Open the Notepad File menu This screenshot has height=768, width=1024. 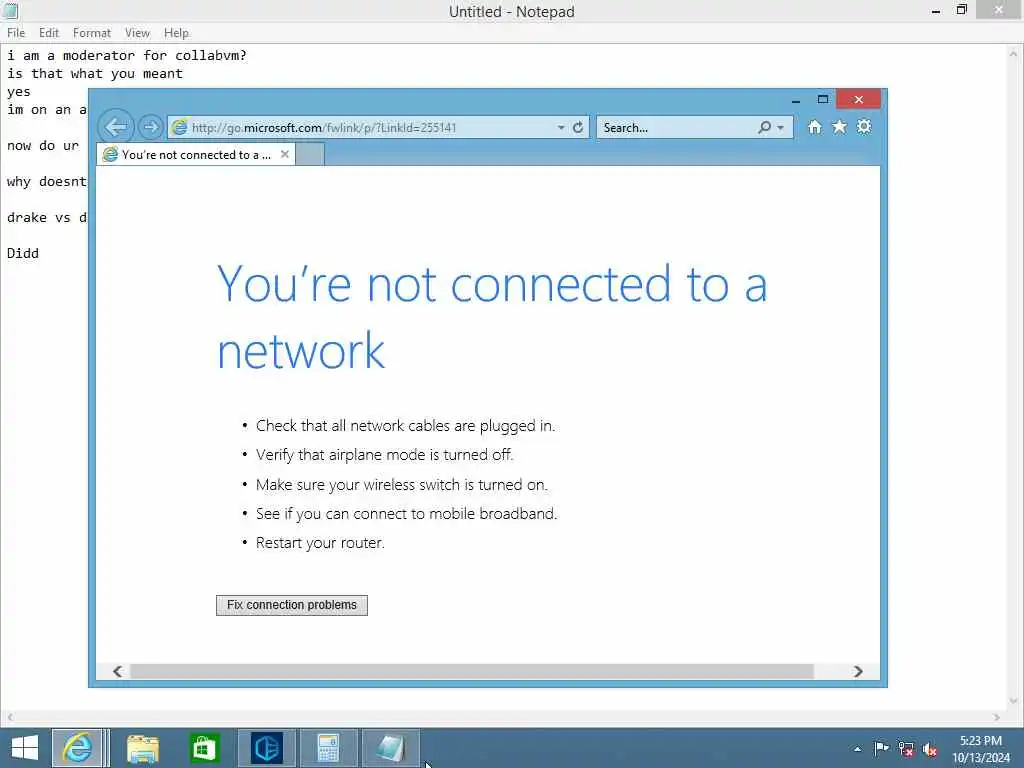point(16,33)
